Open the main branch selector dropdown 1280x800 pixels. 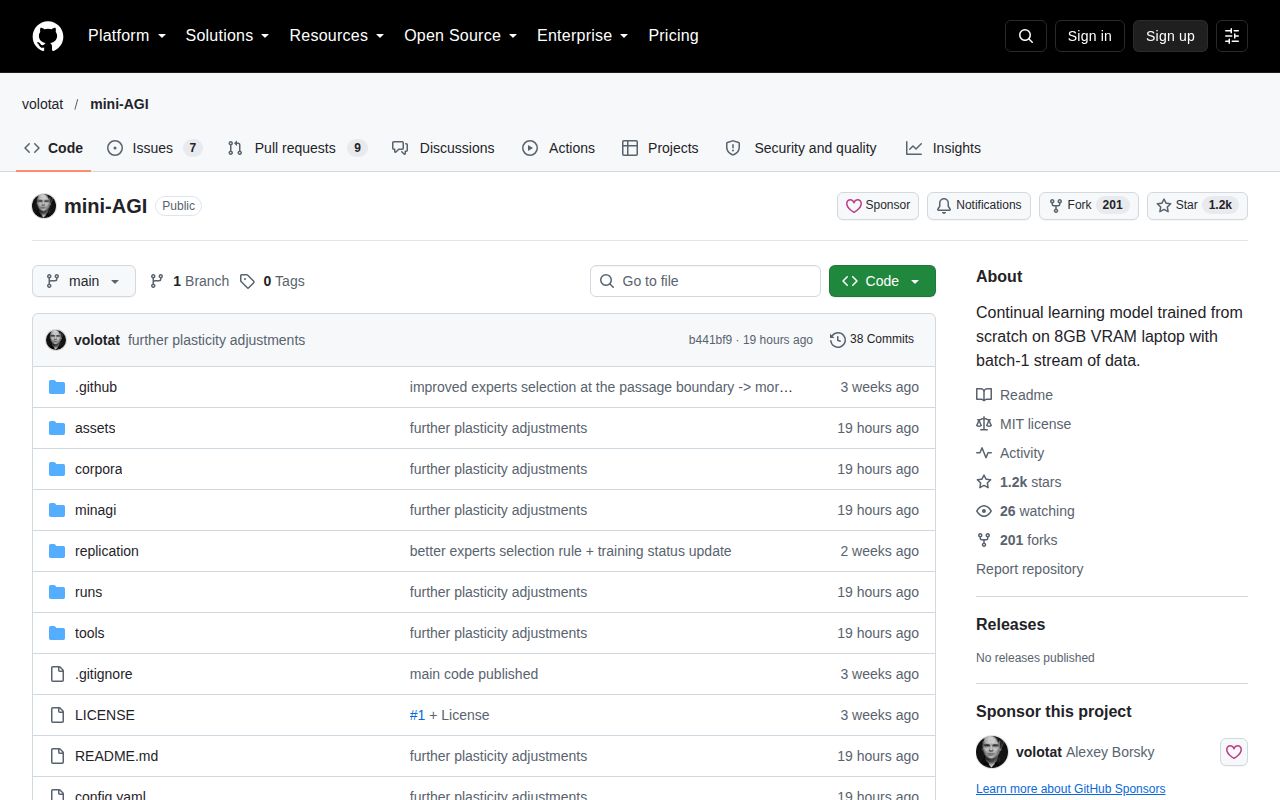coord(83,281)
